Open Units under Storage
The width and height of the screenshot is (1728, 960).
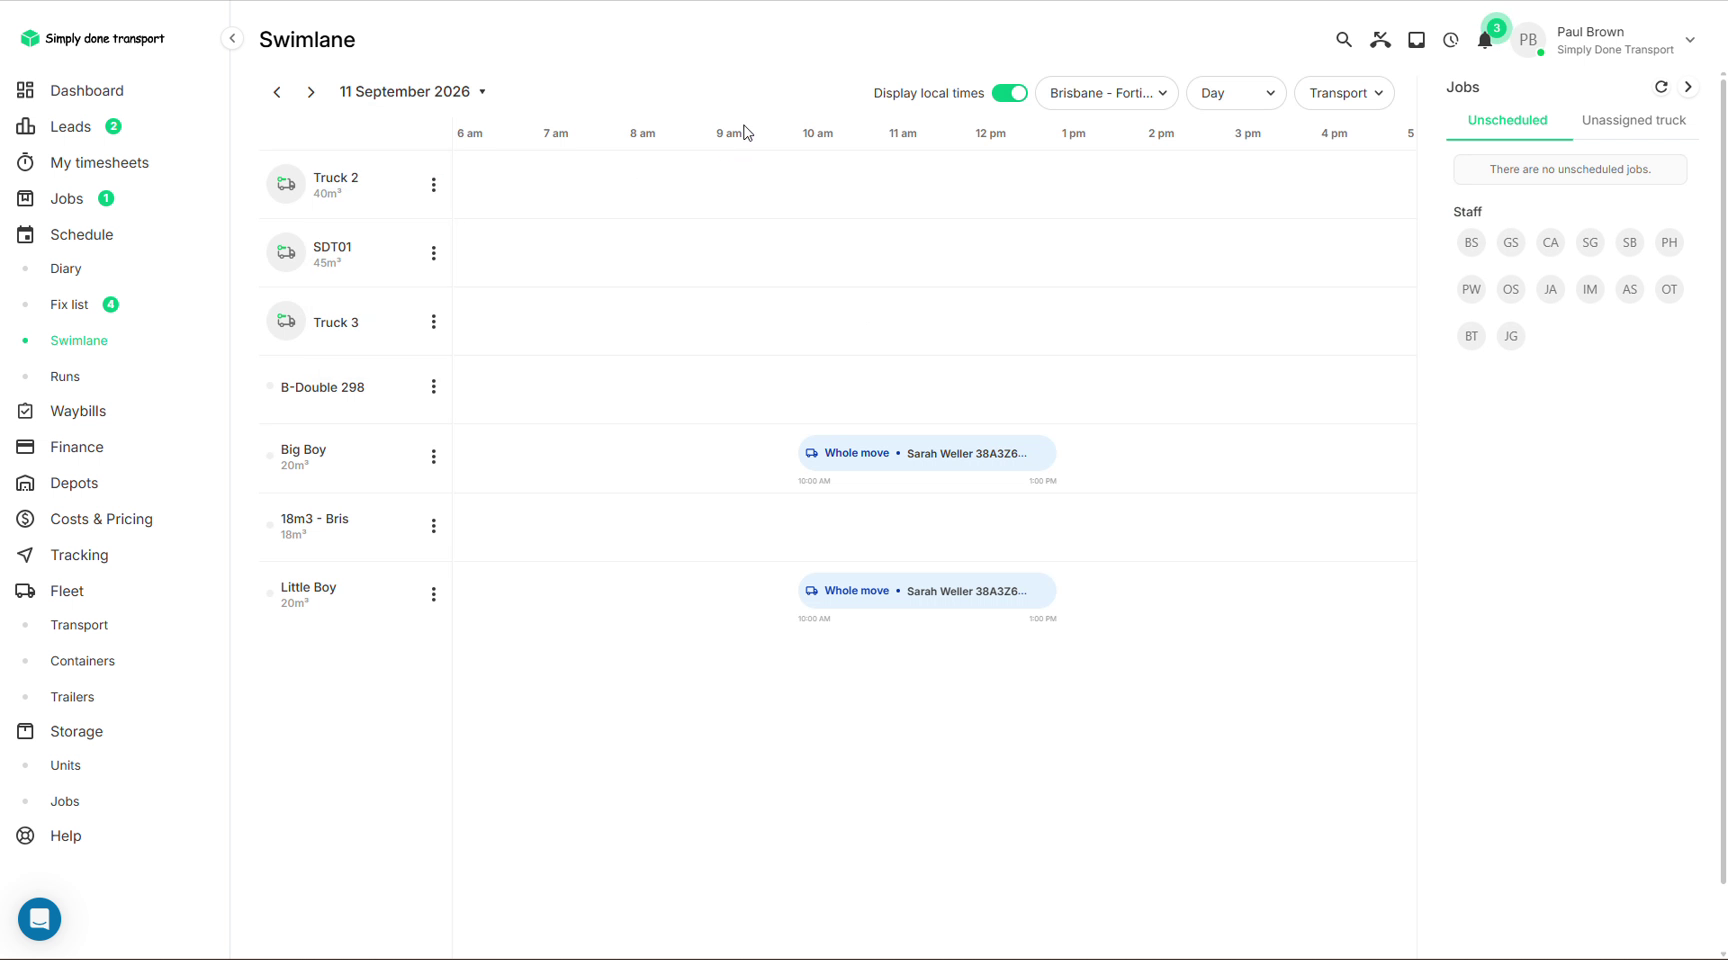65,766
